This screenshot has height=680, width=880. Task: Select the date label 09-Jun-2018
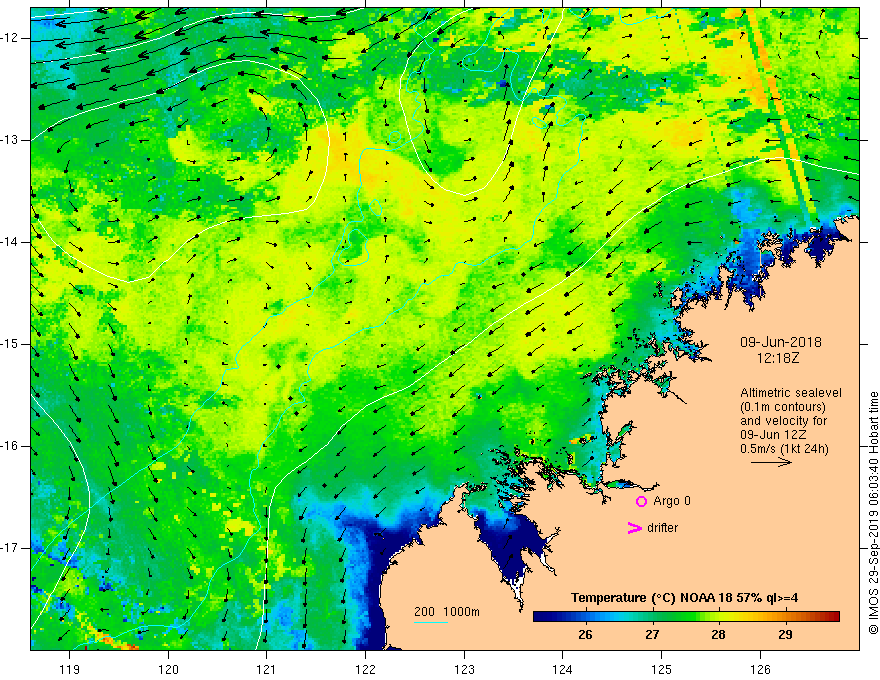pos(781,342)
